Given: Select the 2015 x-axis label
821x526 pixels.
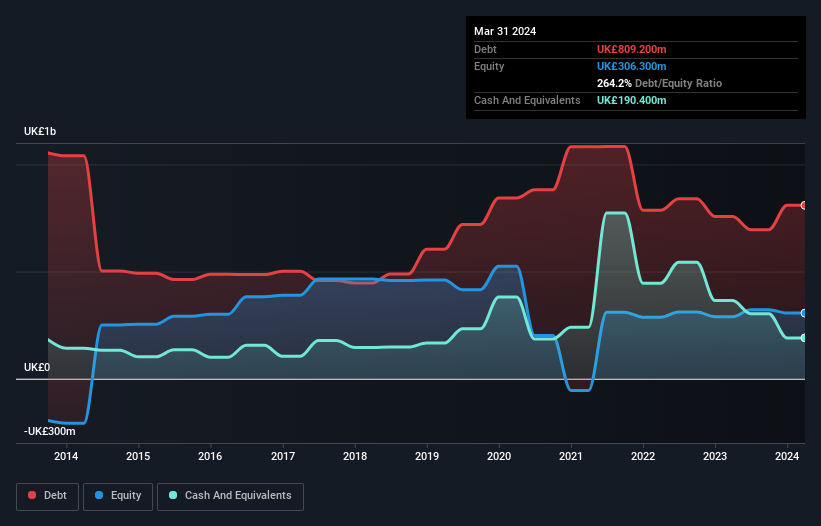Looking at the screenshot, I should pos(138,456).
